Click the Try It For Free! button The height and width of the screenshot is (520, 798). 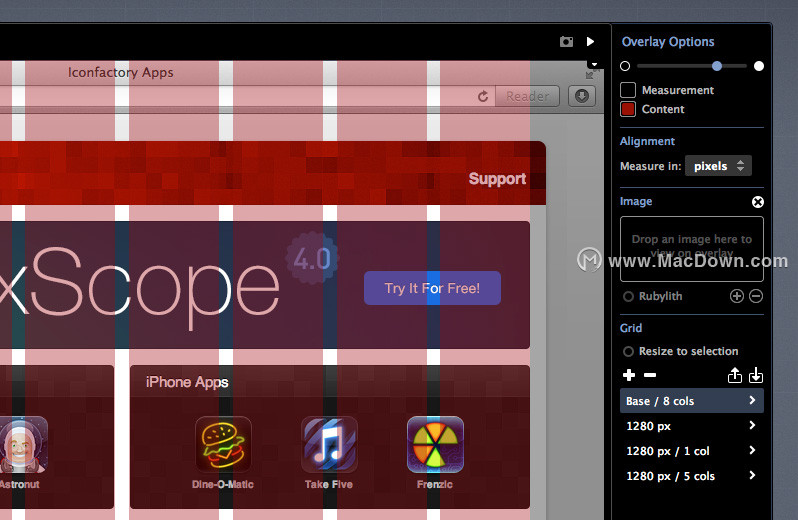tap(432, 288)
